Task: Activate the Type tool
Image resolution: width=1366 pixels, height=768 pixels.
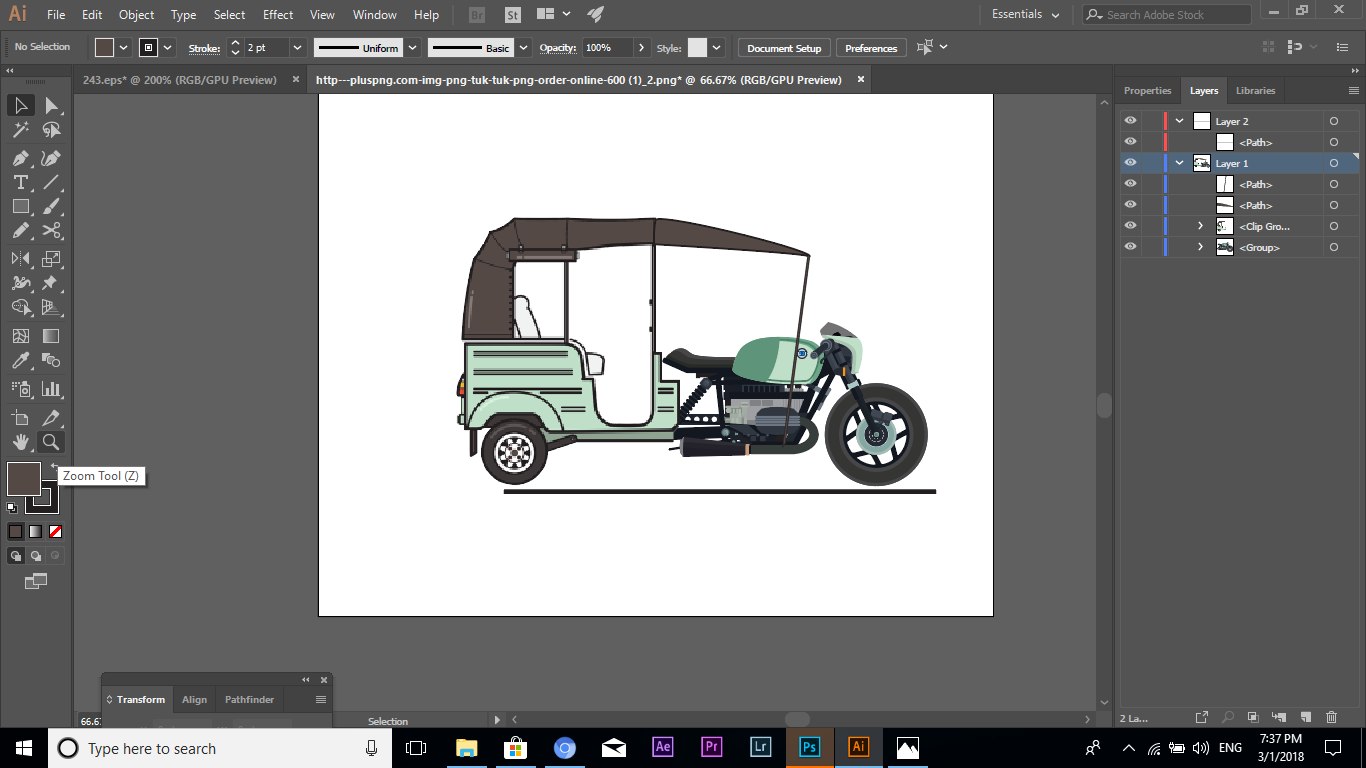Action: coord(20,182)
